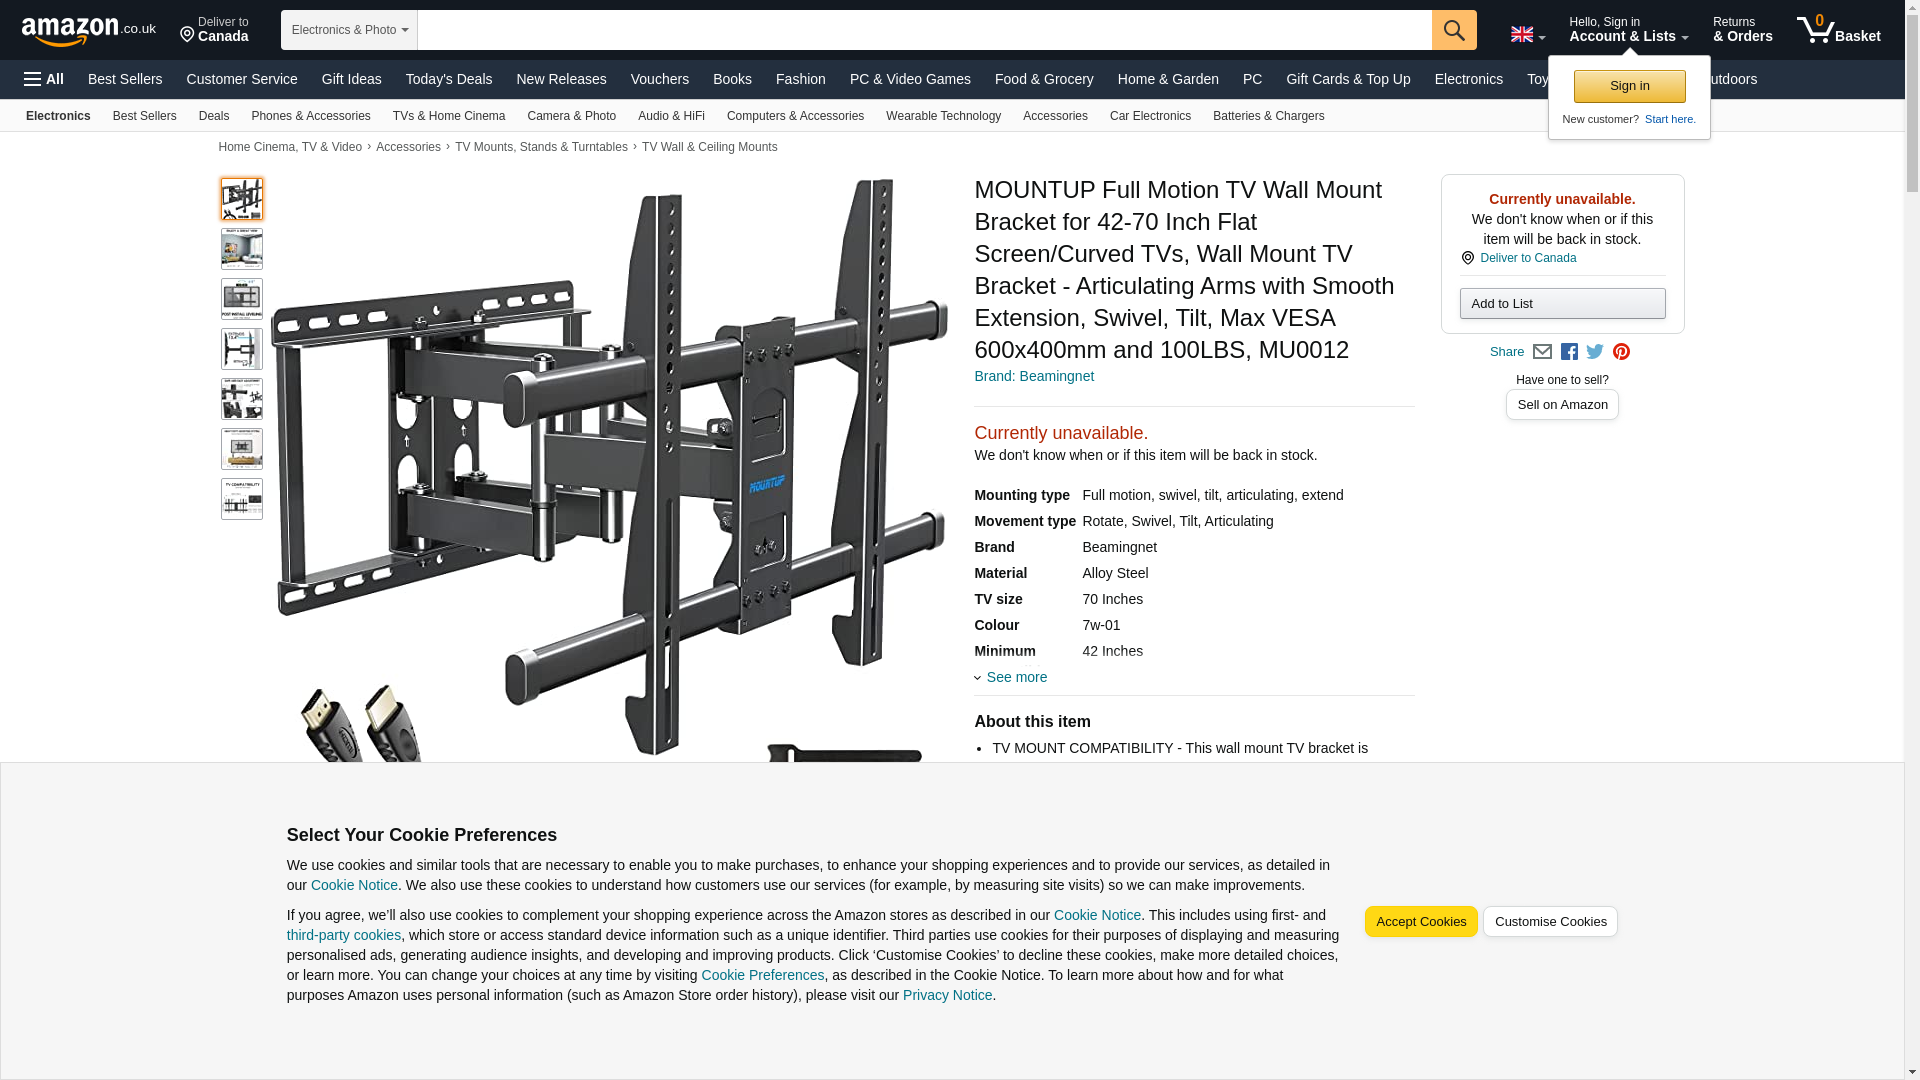Open the Amazon.co.uk home logo
The width and height of the screenshot is (1920, 1080).
[89, 31]
